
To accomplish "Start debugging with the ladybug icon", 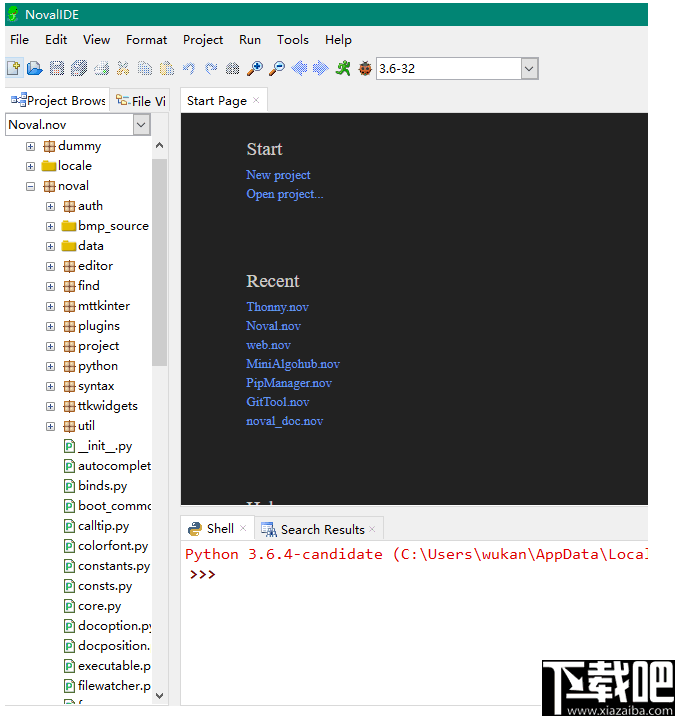I will 365,68.
